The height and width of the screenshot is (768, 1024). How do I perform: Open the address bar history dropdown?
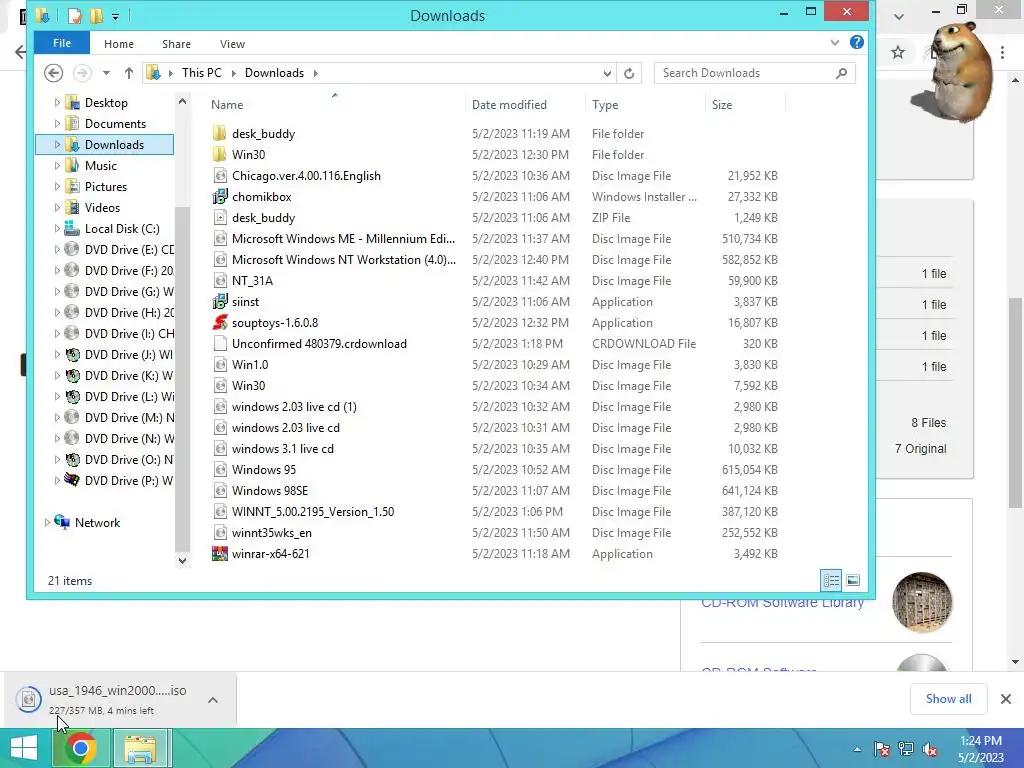coord(607,73)
